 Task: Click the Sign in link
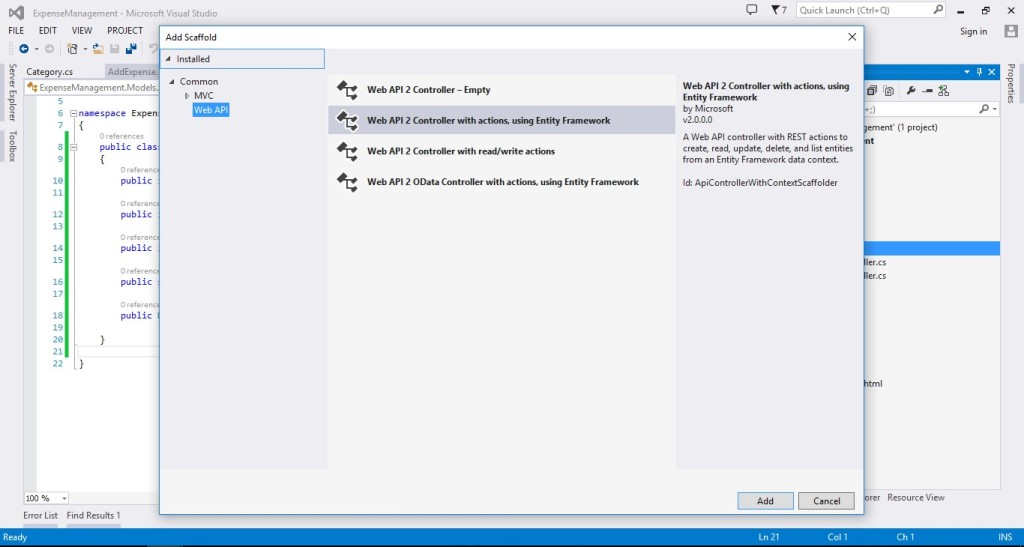point(973,31)
